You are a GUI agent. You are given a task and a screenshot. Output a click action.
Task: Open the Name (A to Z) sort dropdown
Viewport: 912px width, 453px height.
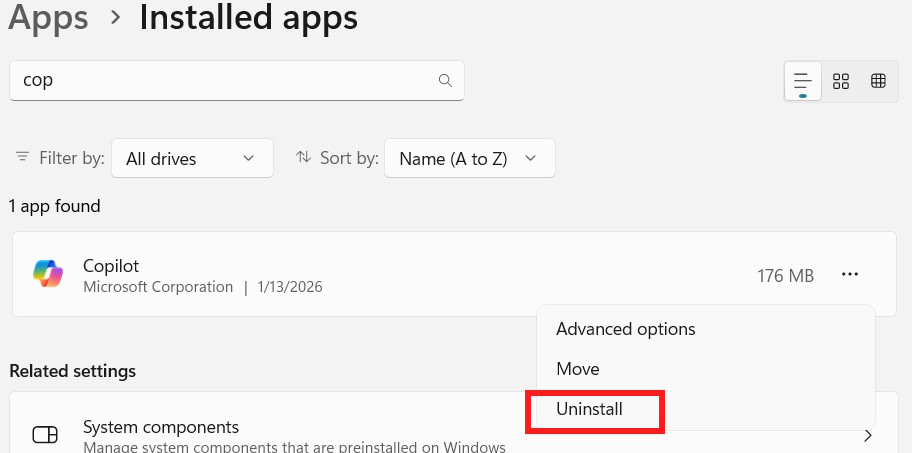pyautogui.click(x=469, y=158)
